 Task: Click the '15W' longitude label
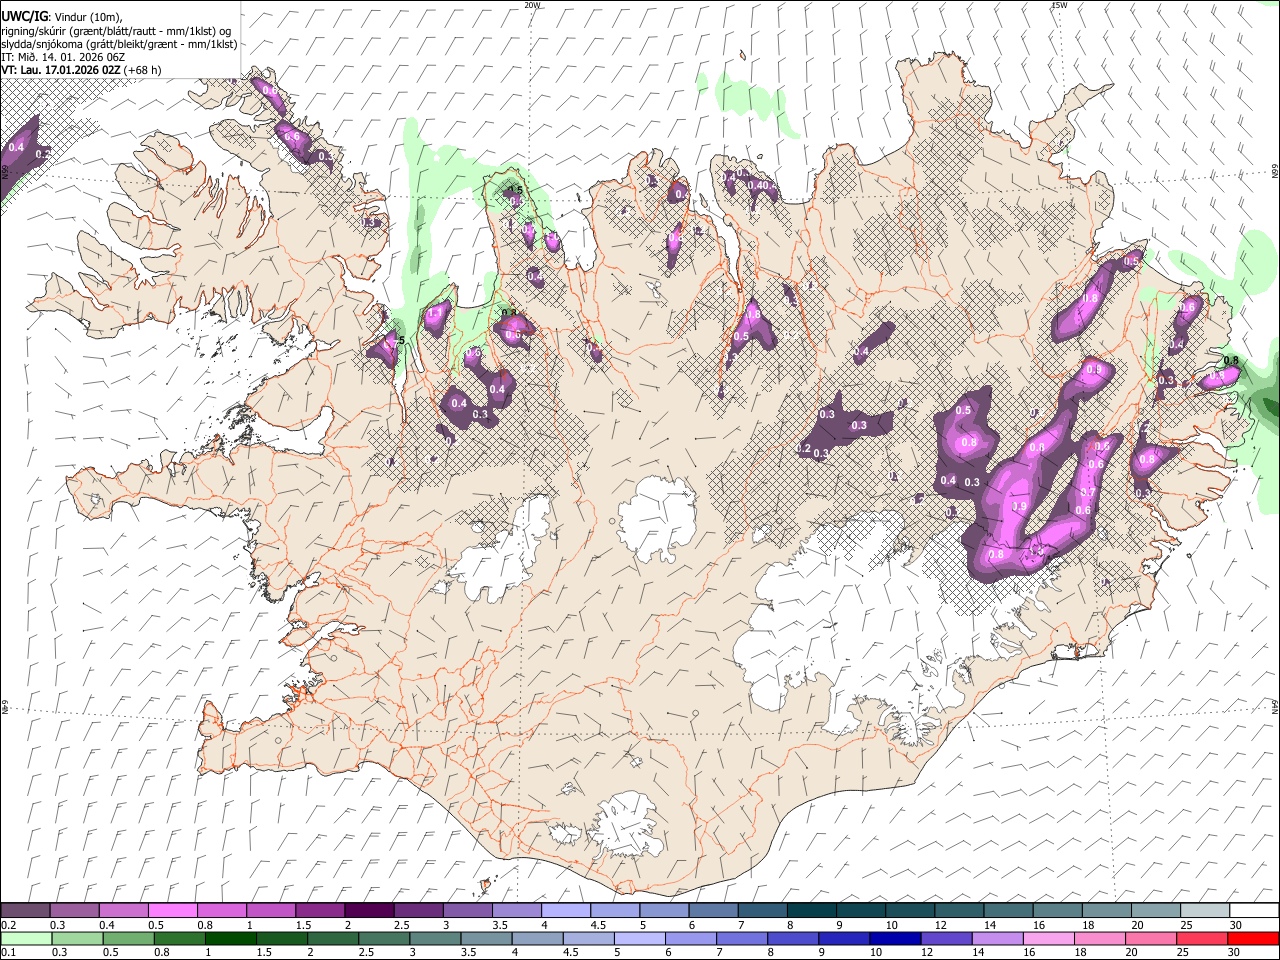coord(1059,5)
